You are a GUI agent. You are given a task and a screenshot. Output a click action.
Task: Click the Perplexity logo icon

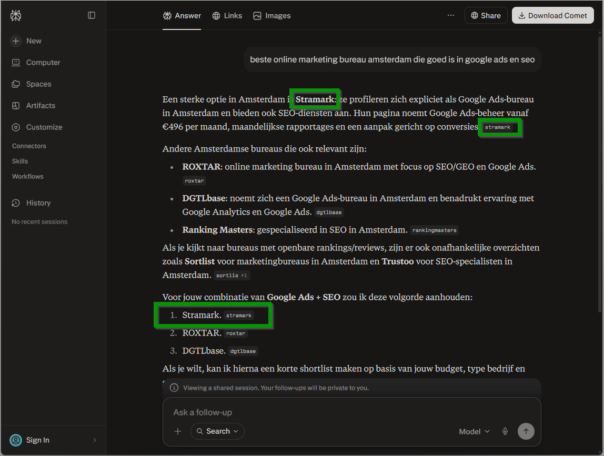coord(16,15)
